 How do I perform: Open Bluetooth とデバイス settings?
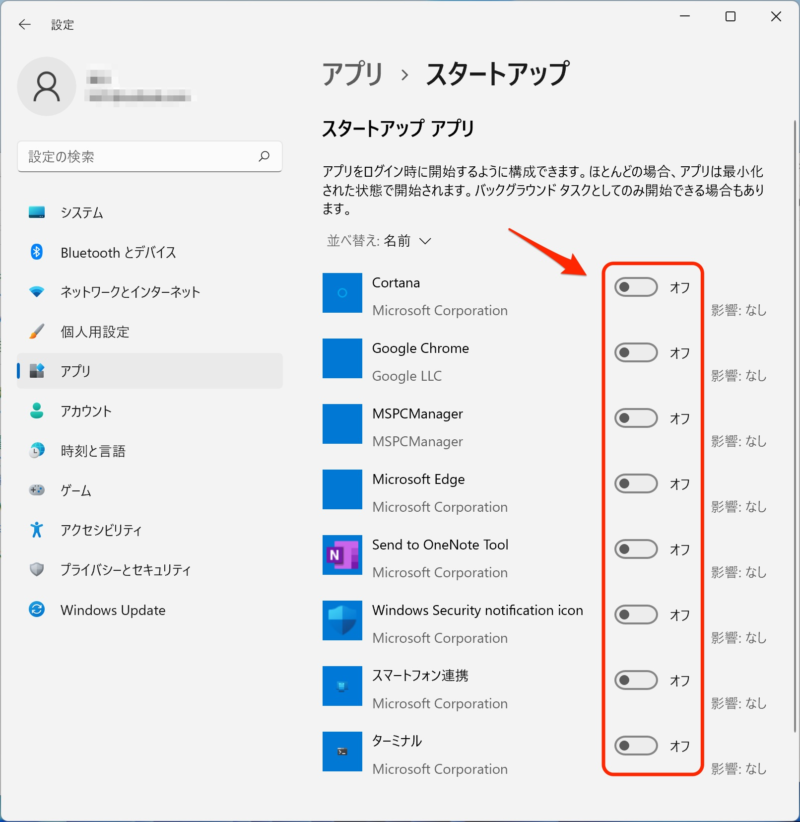[x=150, y=252]
